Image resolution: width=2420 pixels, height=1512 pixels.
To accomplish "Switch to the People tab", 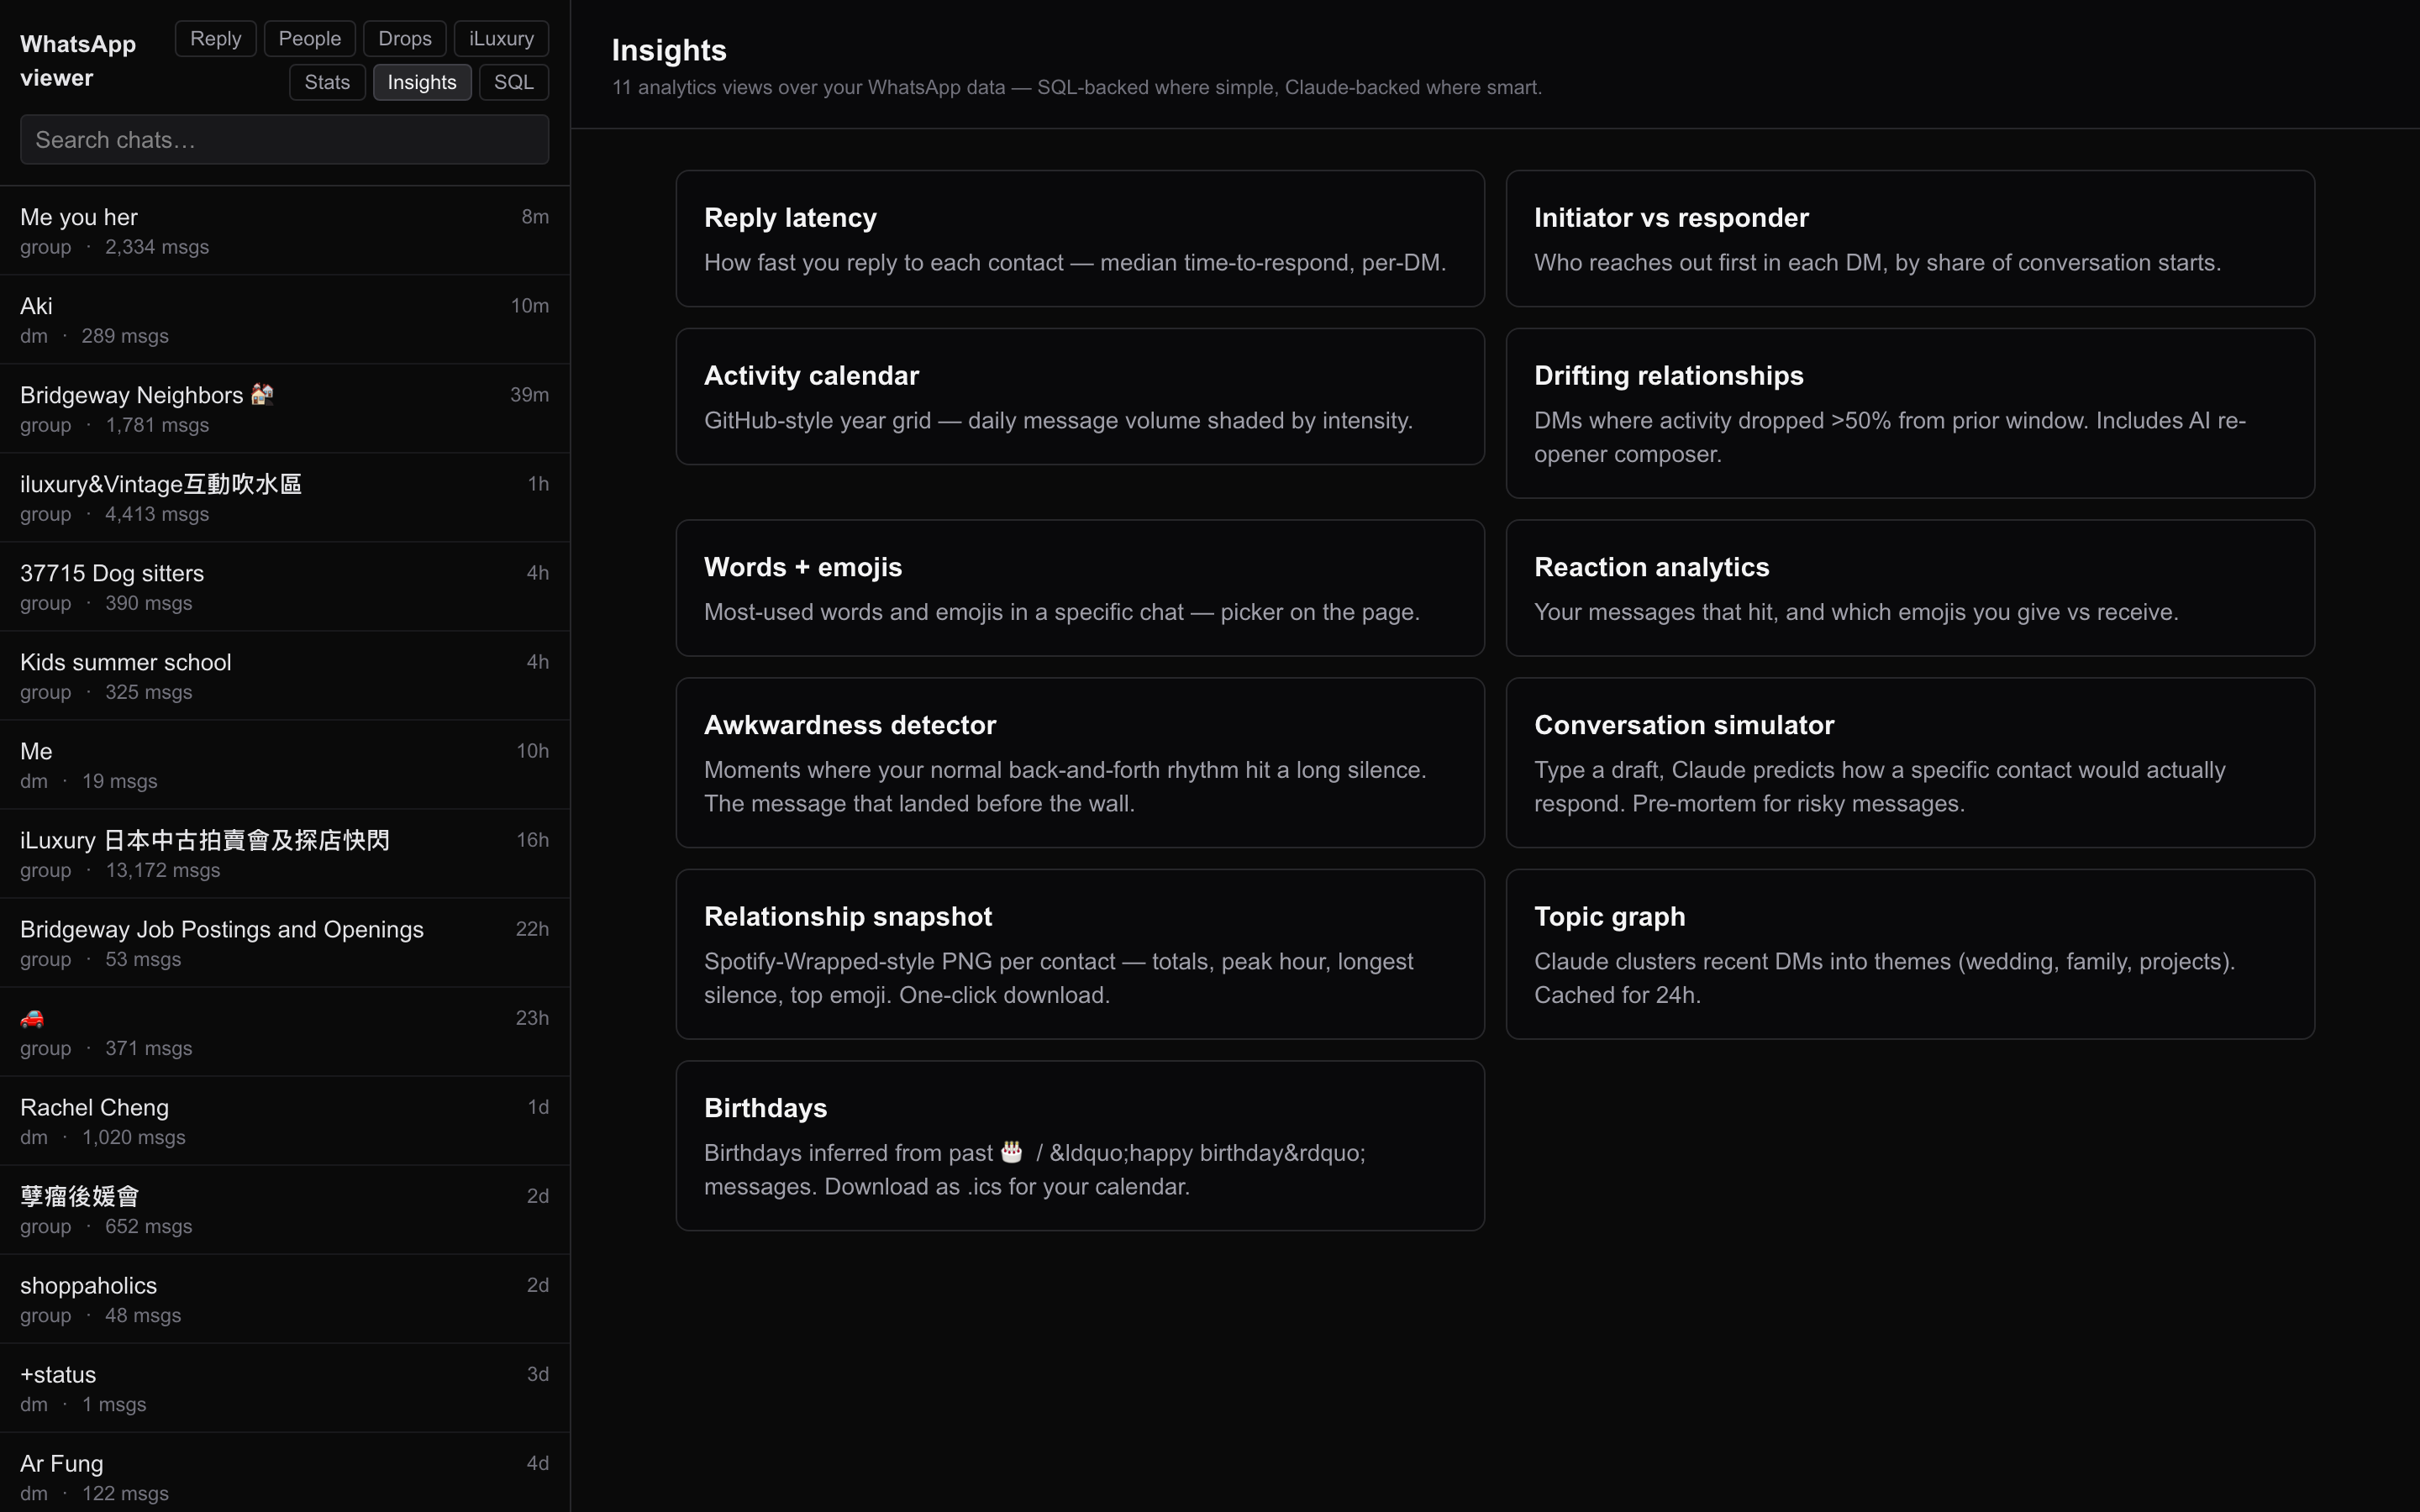I will point(309,38).
